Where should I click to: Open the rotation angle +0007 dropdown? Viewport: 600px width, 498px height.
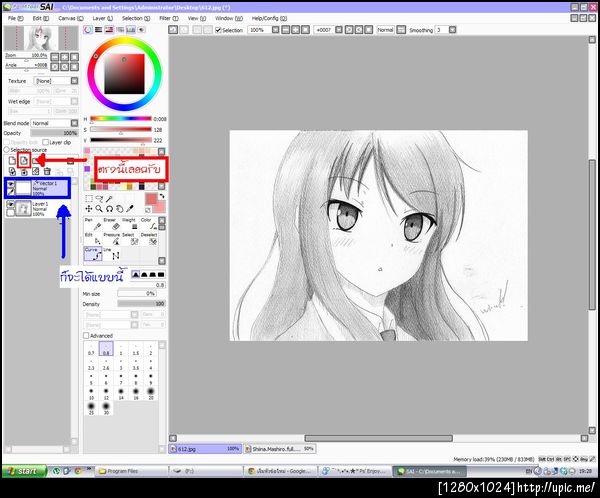[339, 29]
